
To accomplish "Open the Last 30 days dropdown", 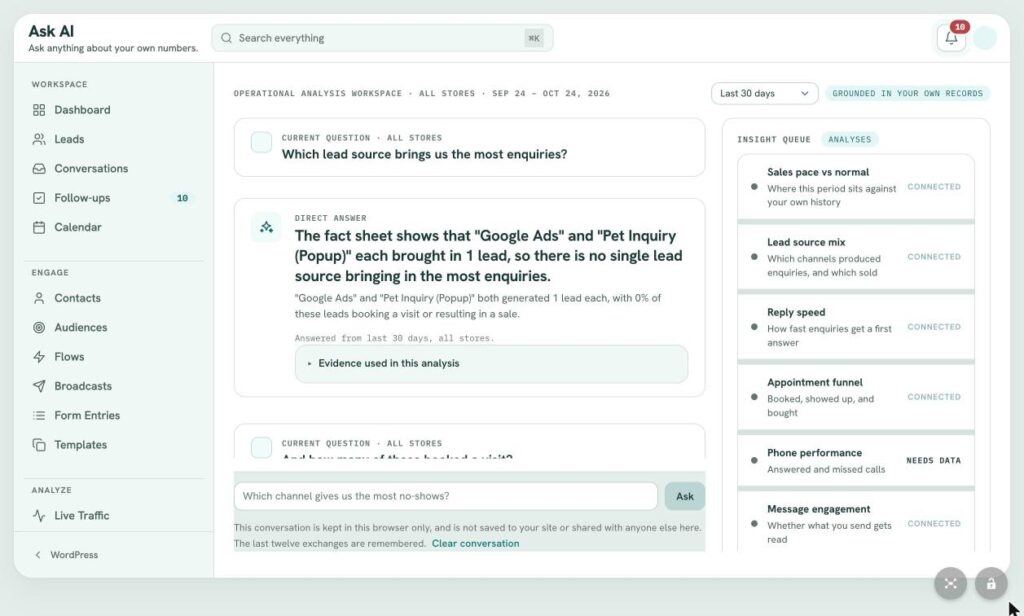I will coord(764,93).
